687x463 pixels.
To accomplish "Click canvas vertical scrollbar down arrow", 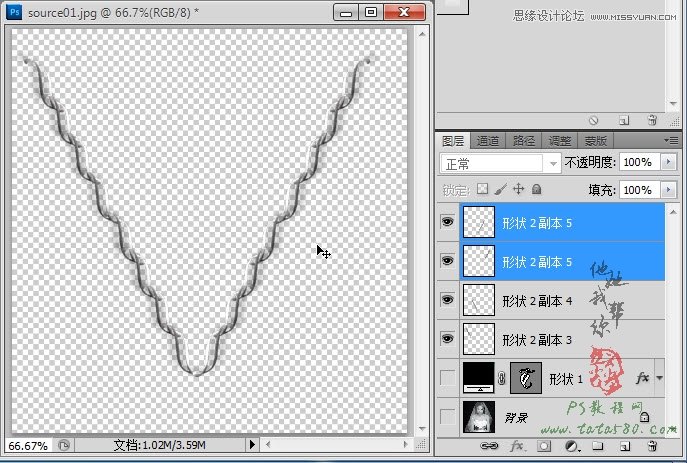I will [421, 428].
